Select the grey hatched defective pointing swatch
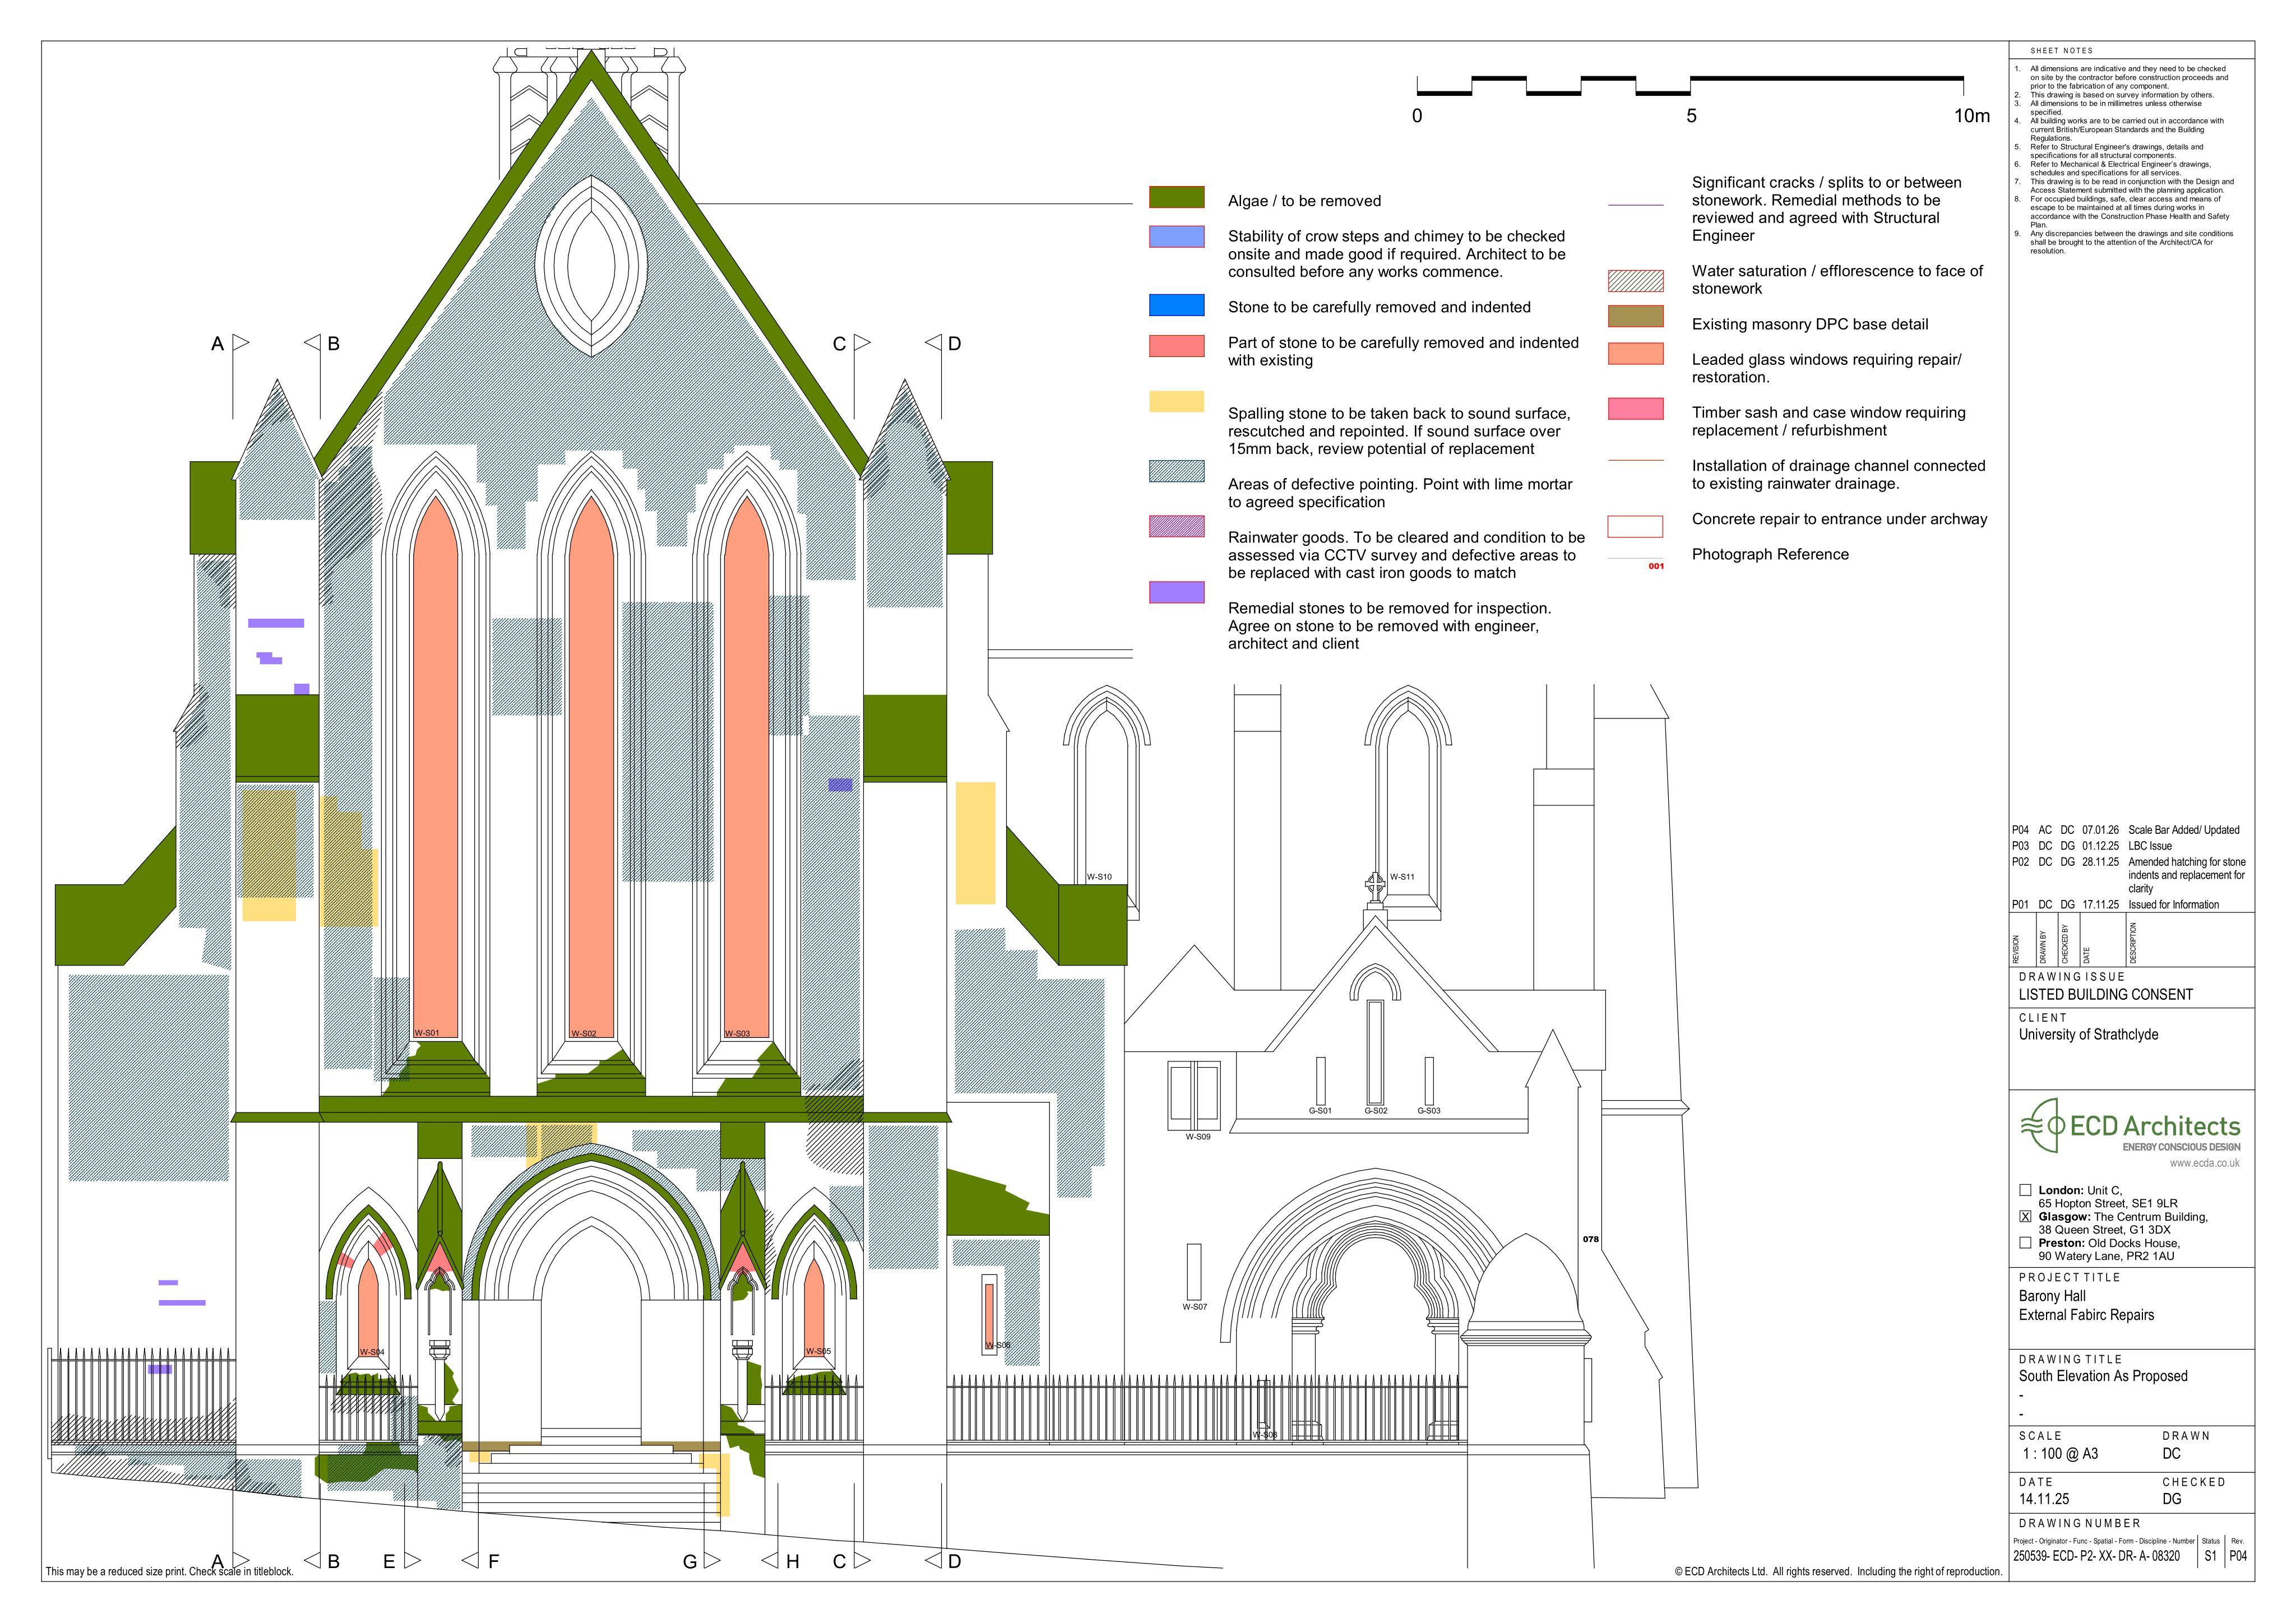This screenshot has height=1623, width=2296. coord(1176,472)
